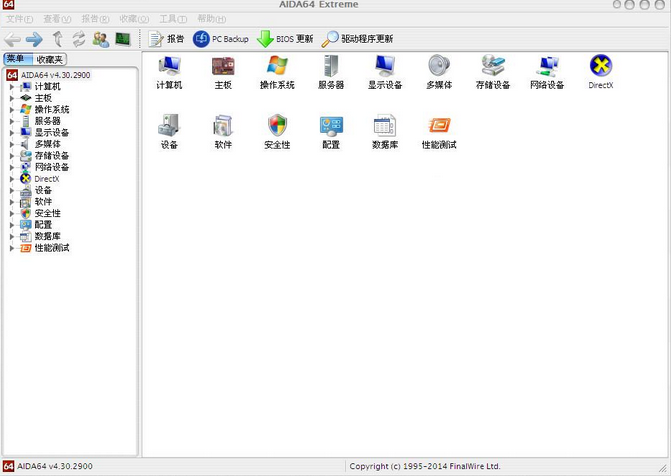This screenshot has height=476, width=671.
Task: Open the 安全性 shield icon in main pane
Action: pyautogui.click(x=277, y=131)
